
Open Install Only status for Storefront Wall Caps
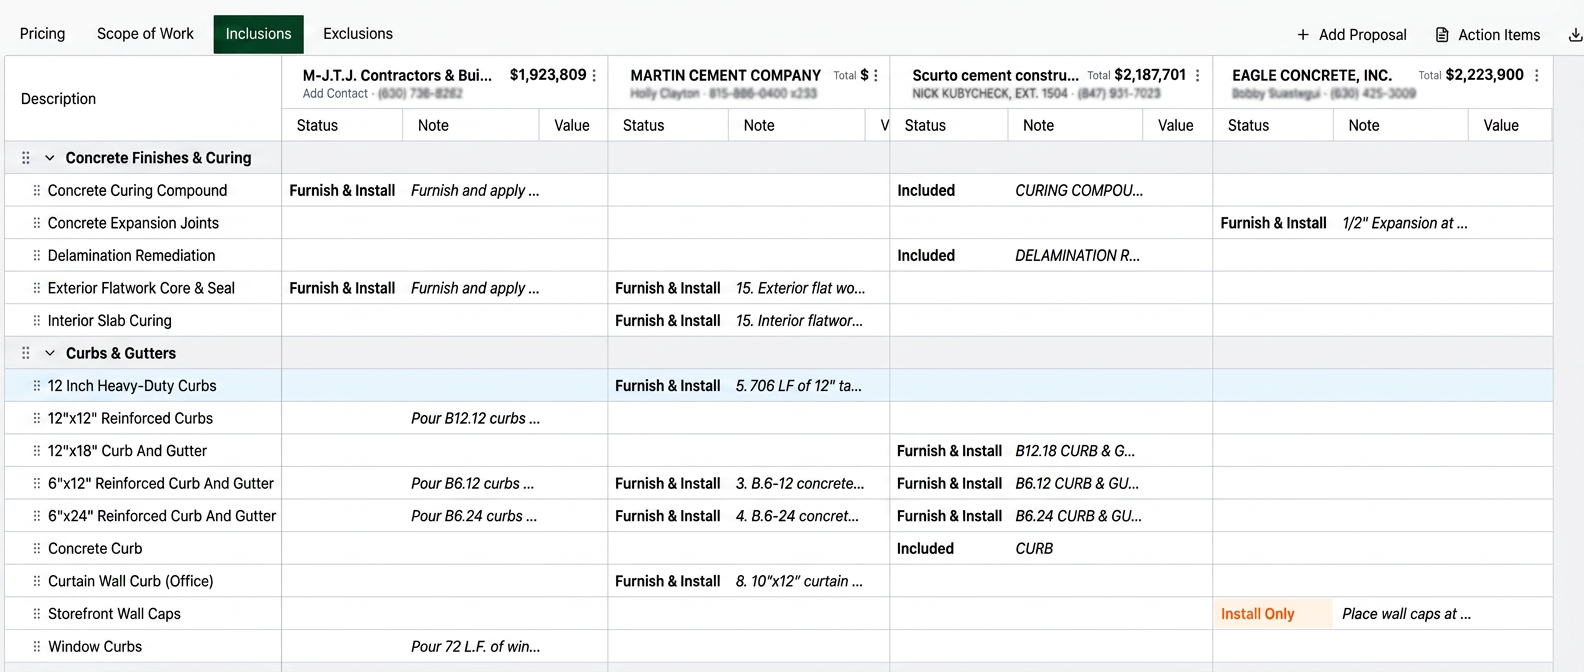pos(1258,614)
